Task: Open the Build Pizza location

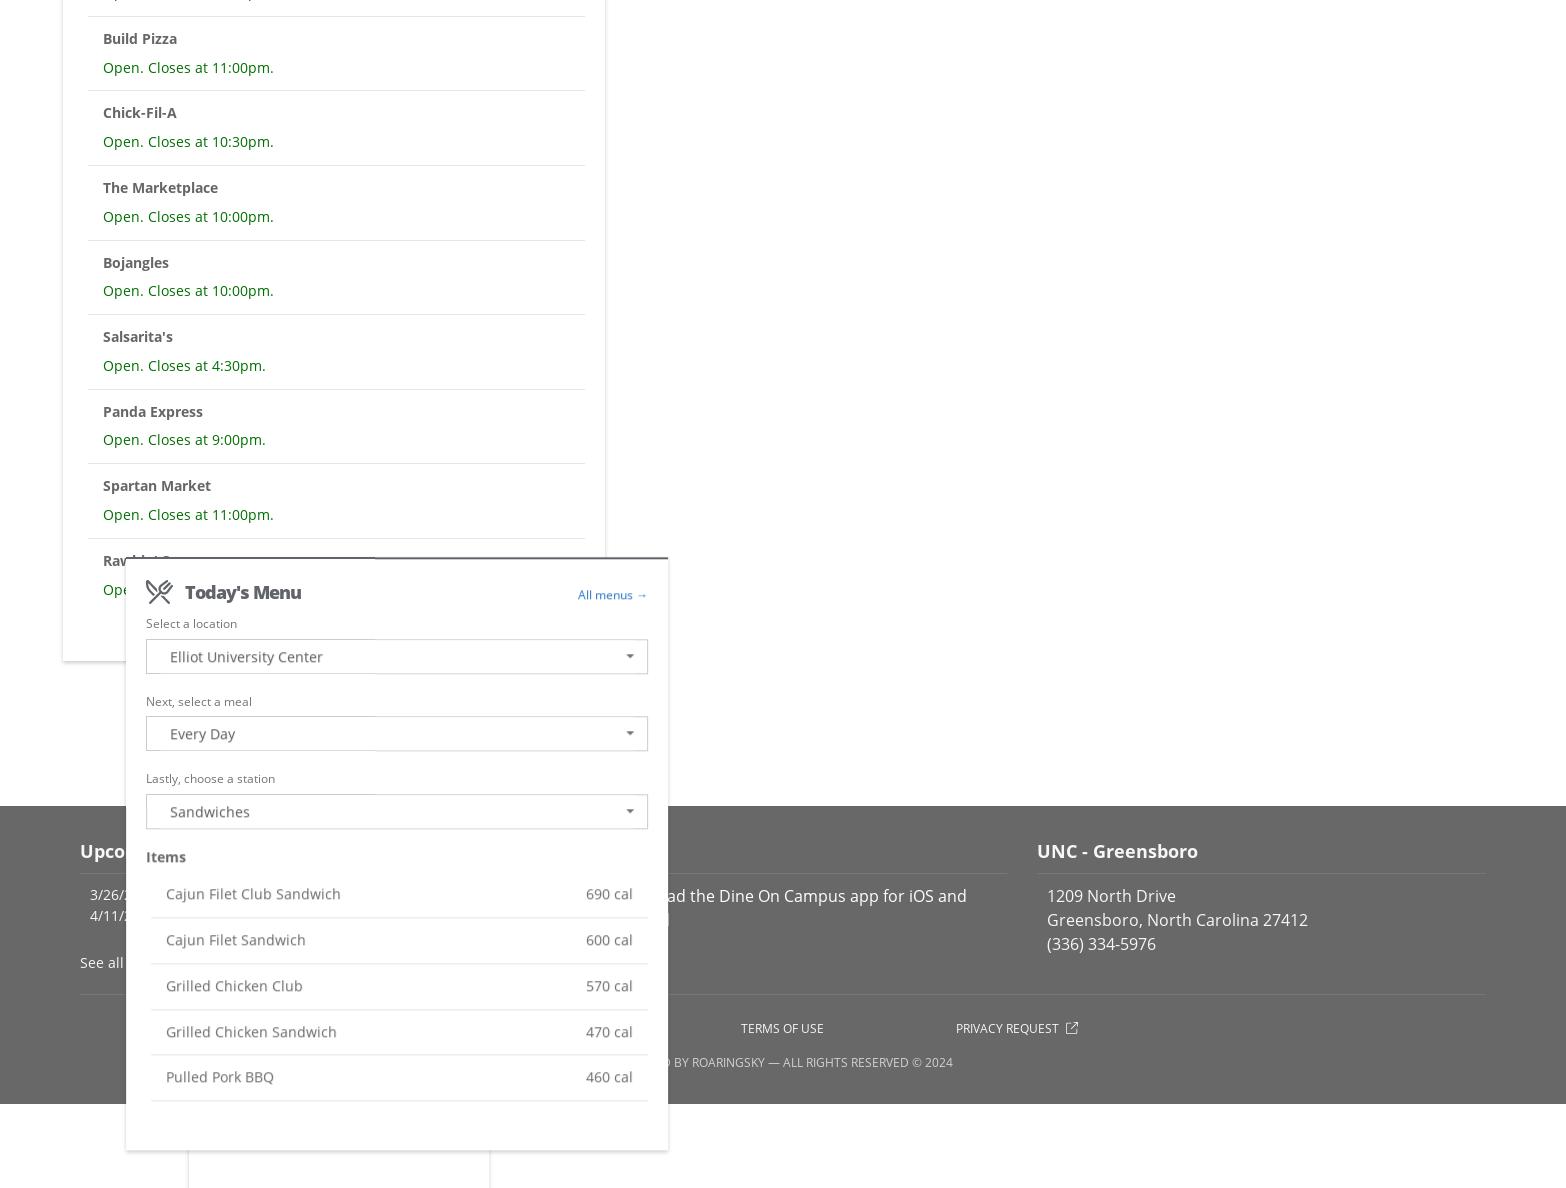Action: tap(140, 39)
